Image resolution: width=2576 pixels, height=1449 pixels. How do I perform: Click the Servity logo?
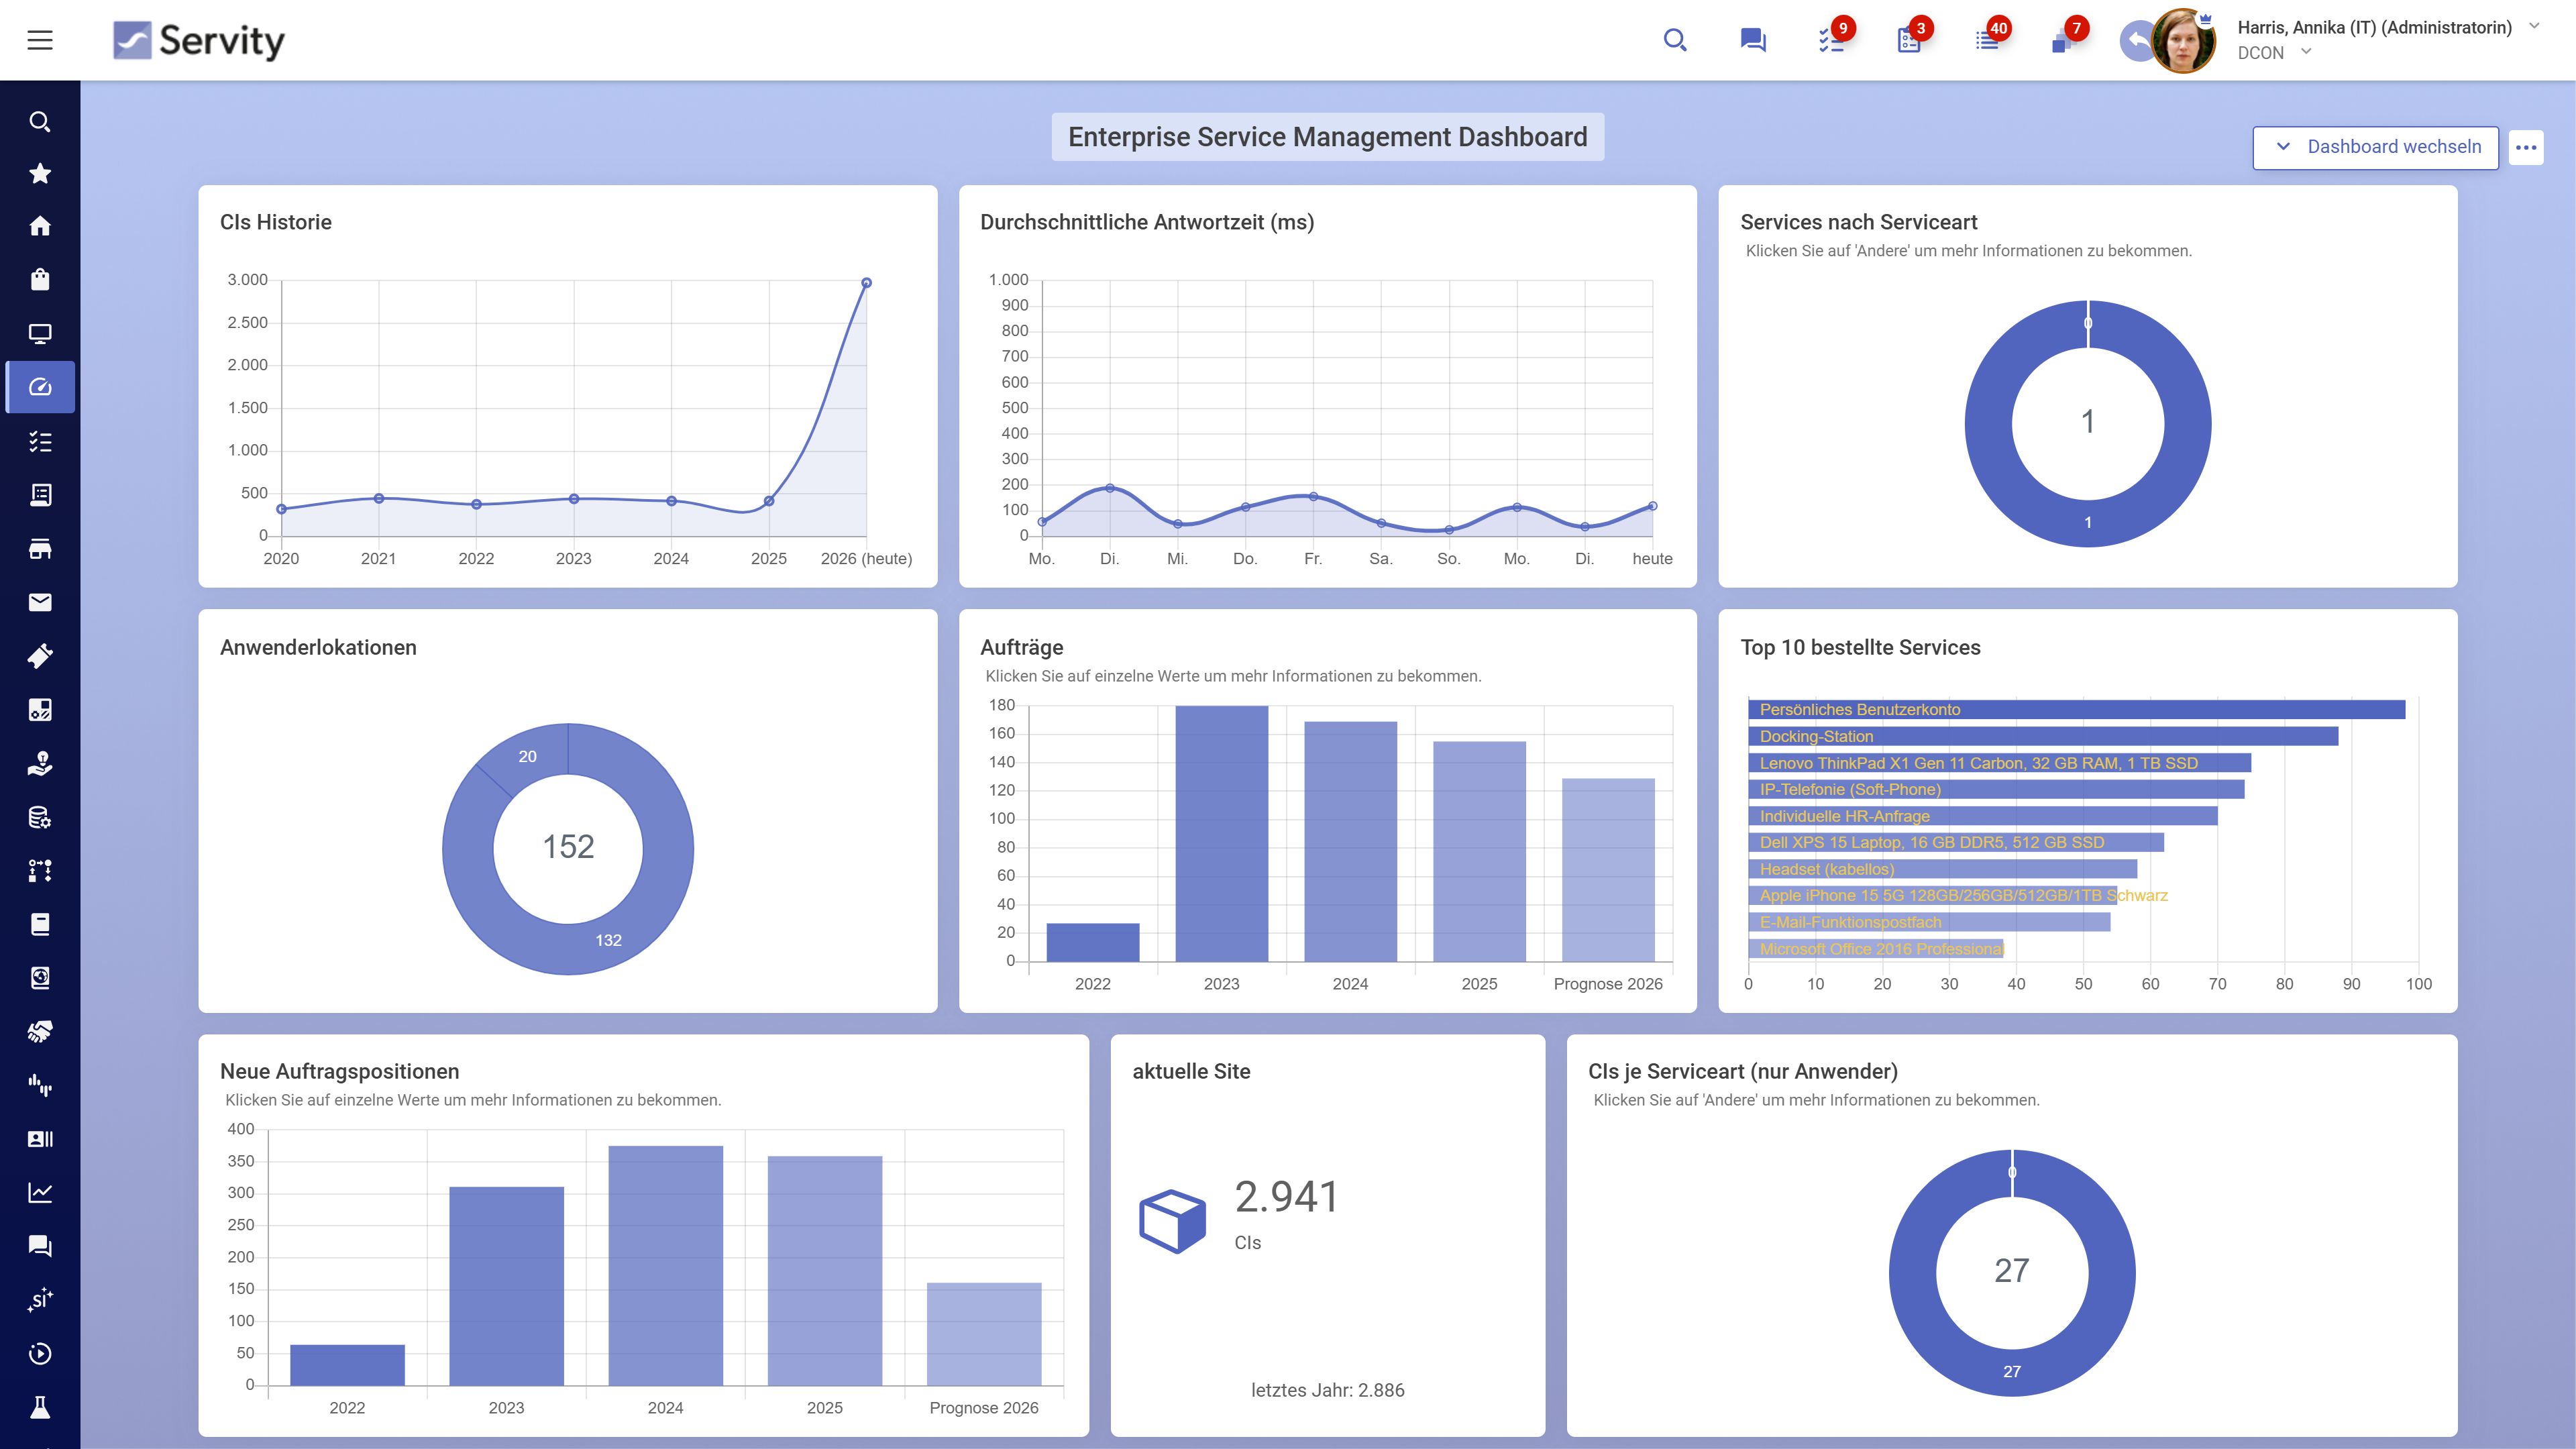pyautogui.click(x=198, y=41)
